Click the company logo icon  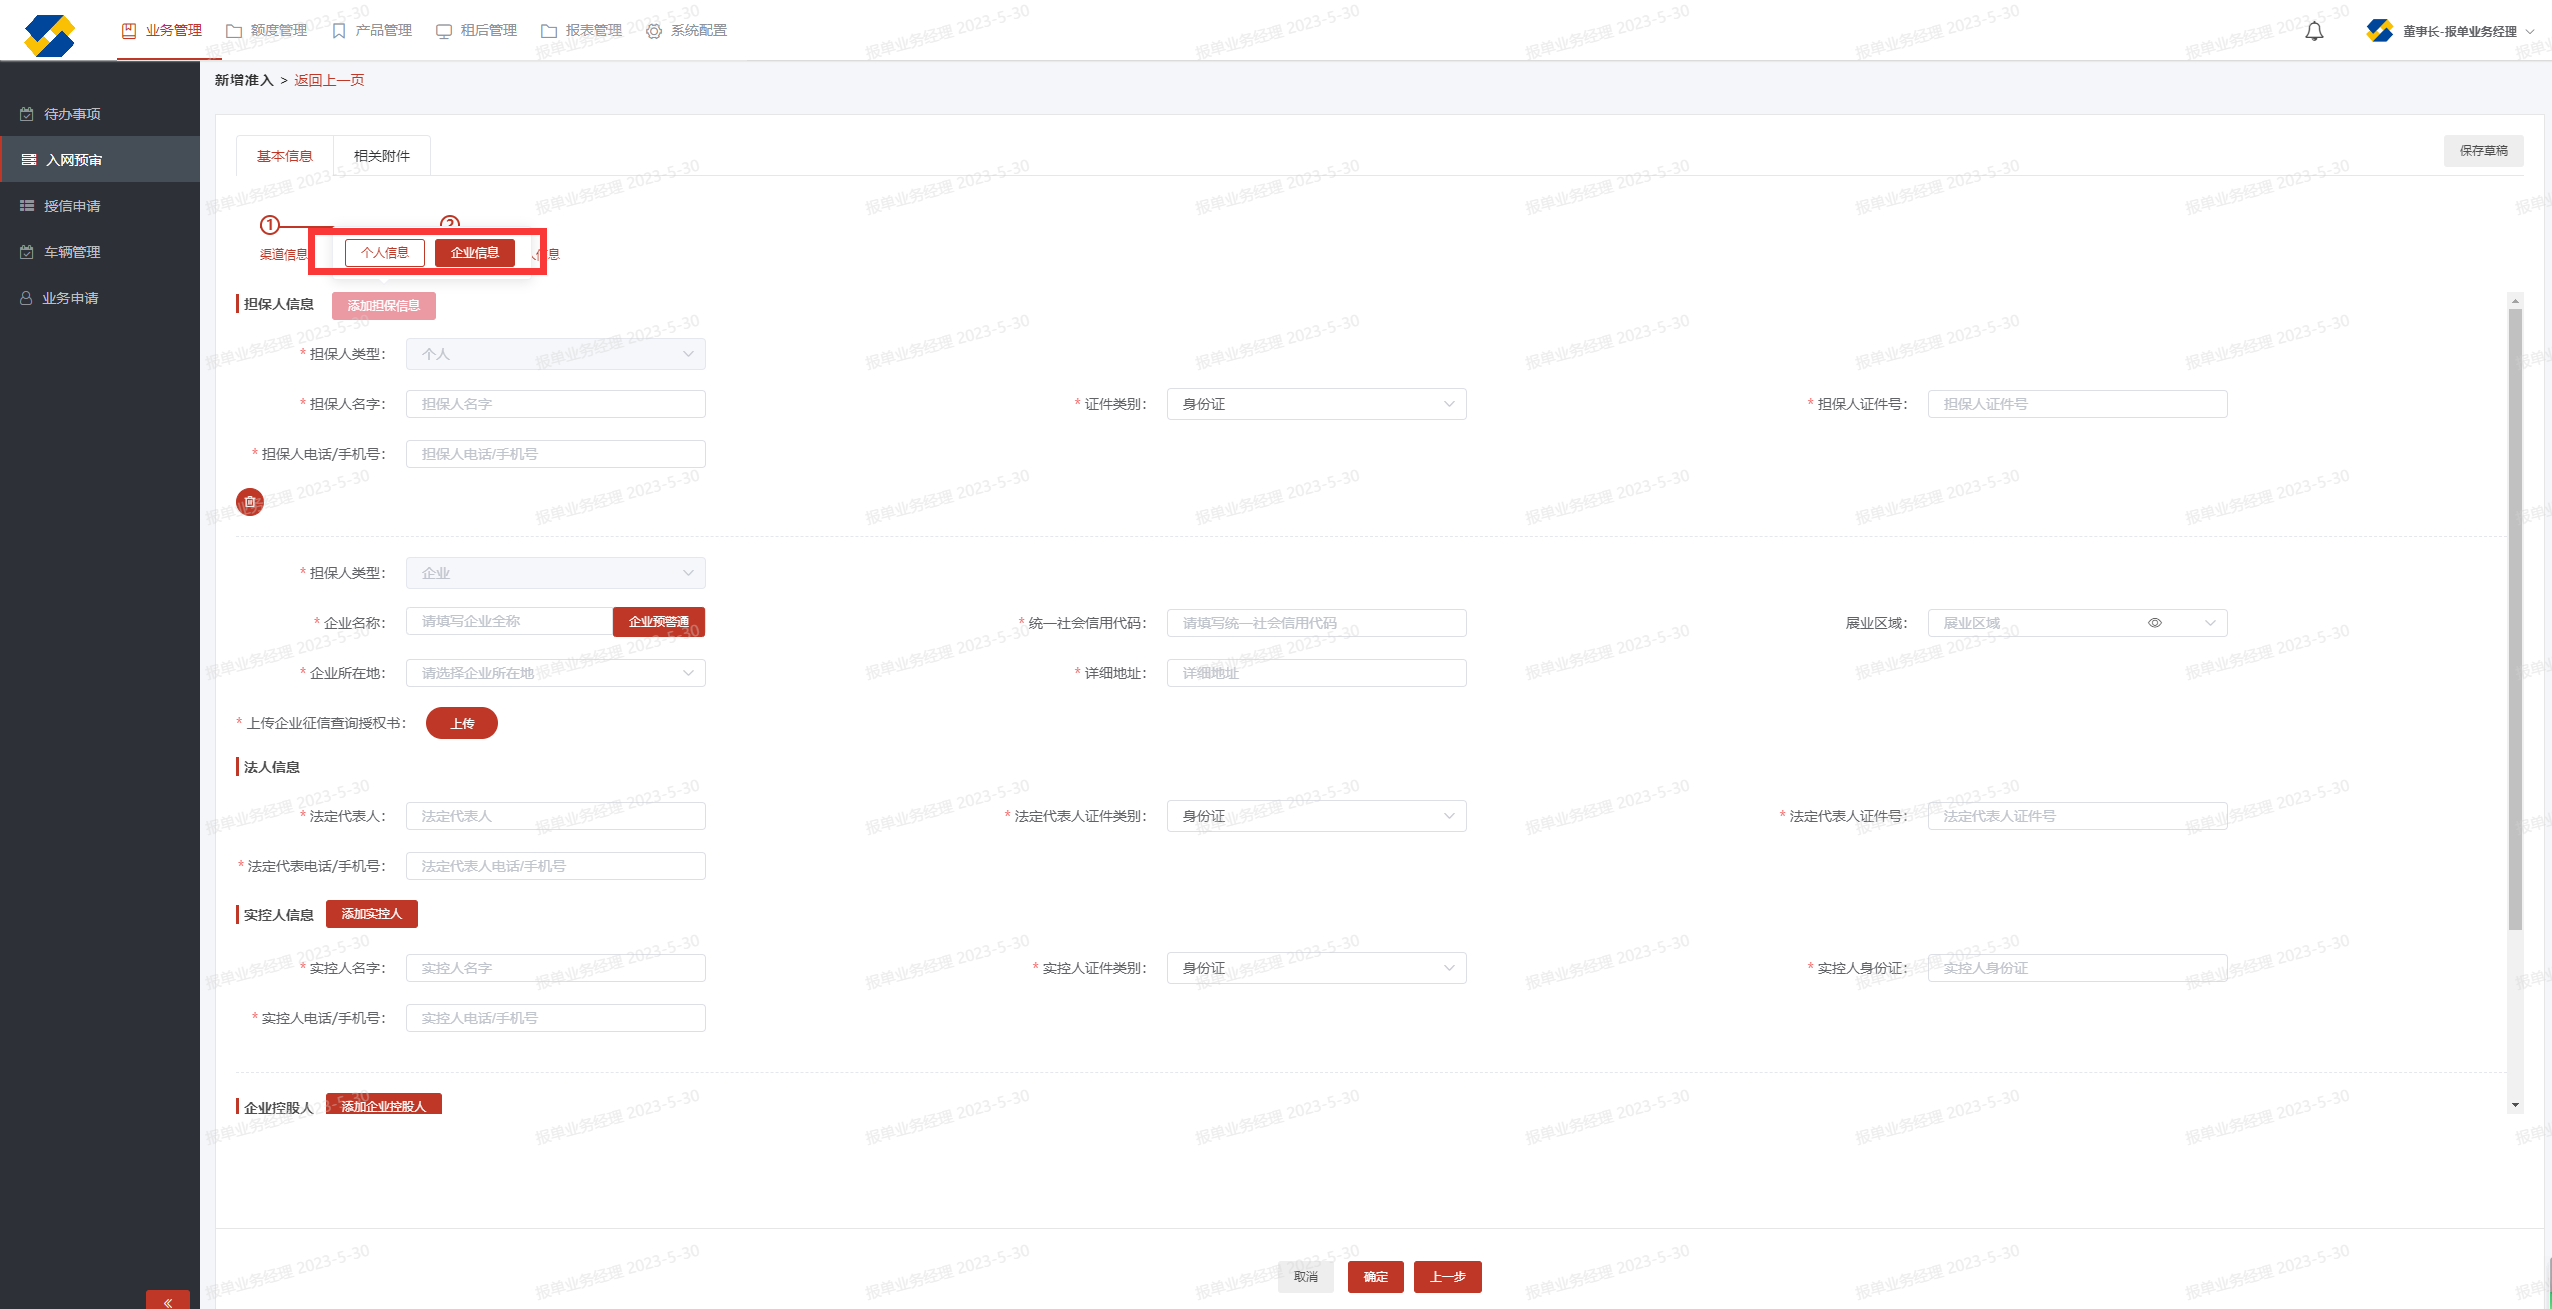coord(49,34)
